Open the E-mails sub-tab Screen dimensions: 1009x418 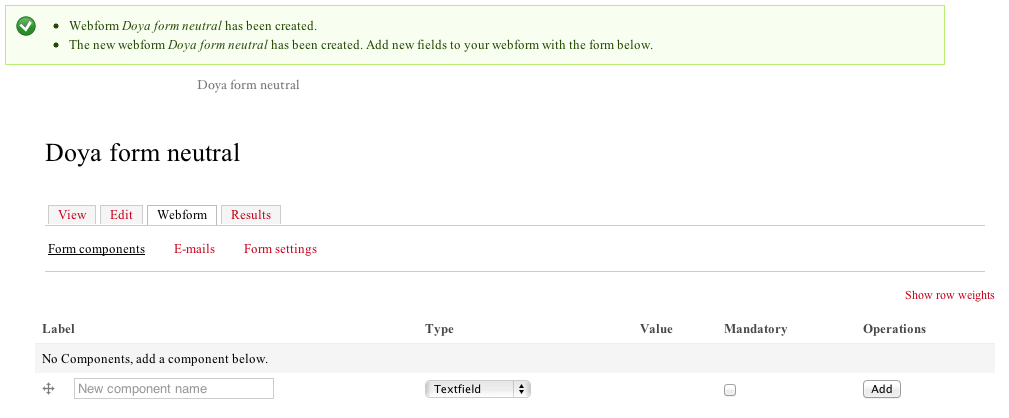click(x=194, y=249)
